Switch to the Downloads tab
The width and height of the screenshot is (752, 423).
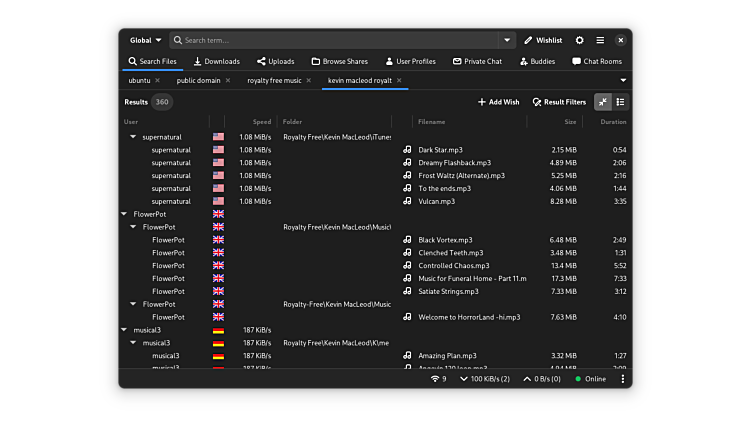pyautogui.click(x=216, y=61)
